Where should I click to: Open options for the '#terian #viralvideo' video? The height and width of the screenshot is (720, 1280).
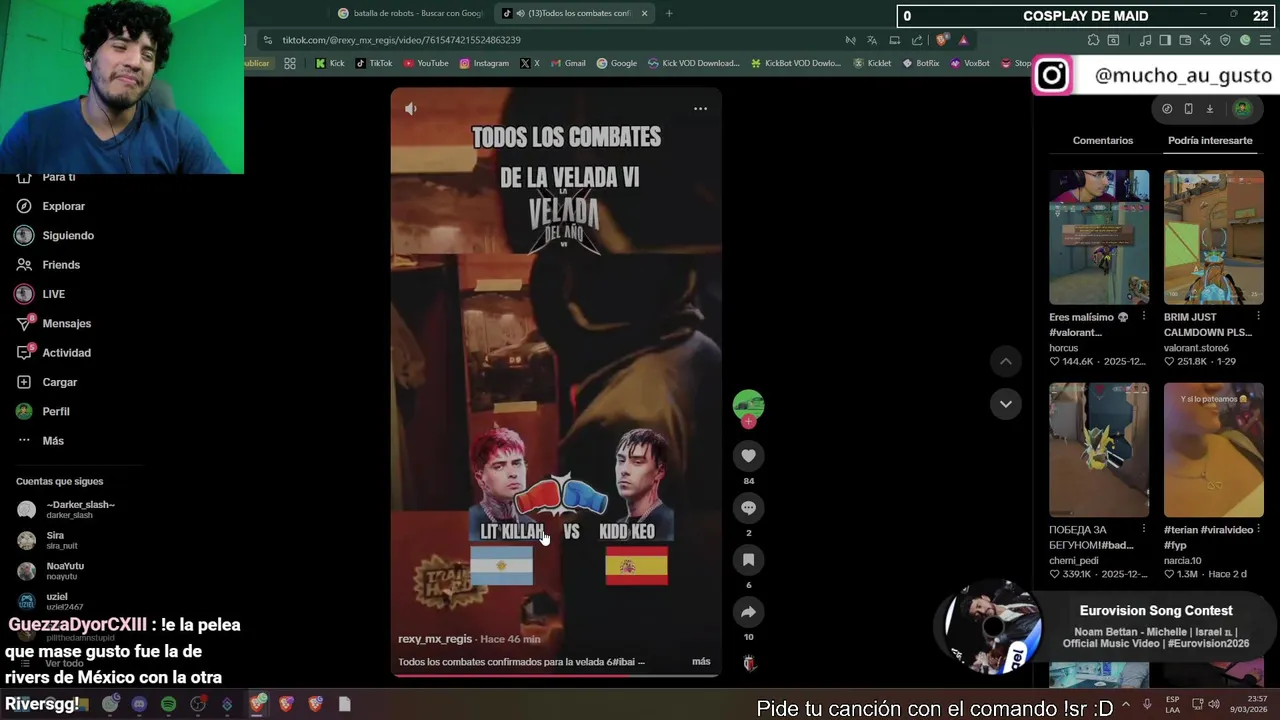coord(1258,530)
